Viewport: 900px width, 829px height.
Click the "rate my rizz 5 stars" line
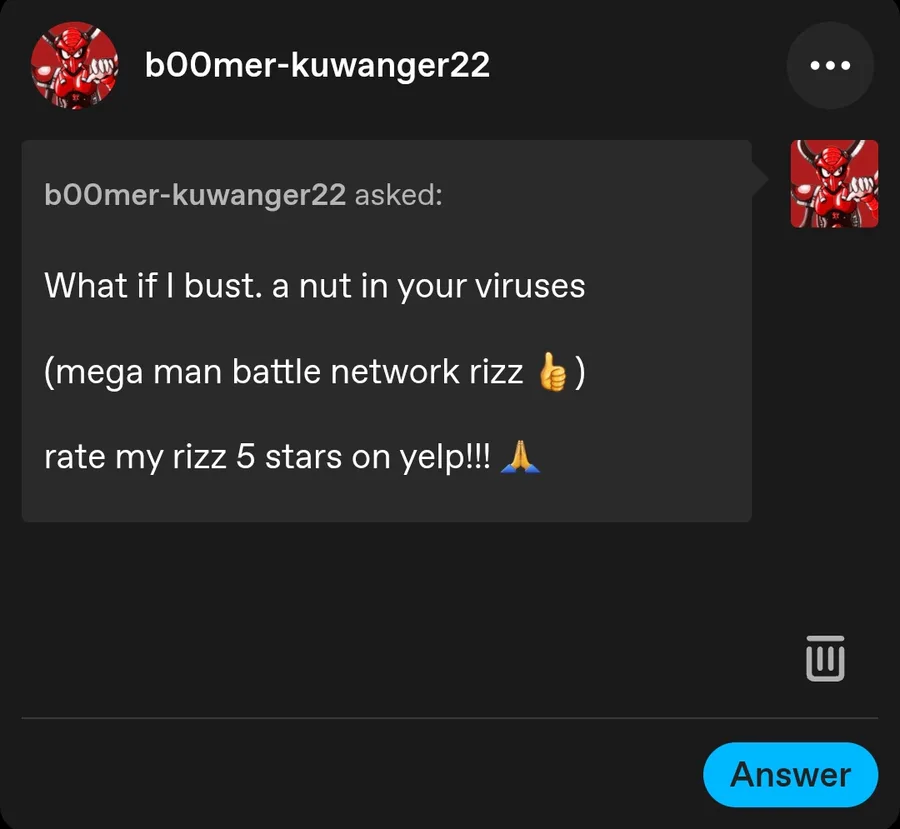tap(267, 457)
